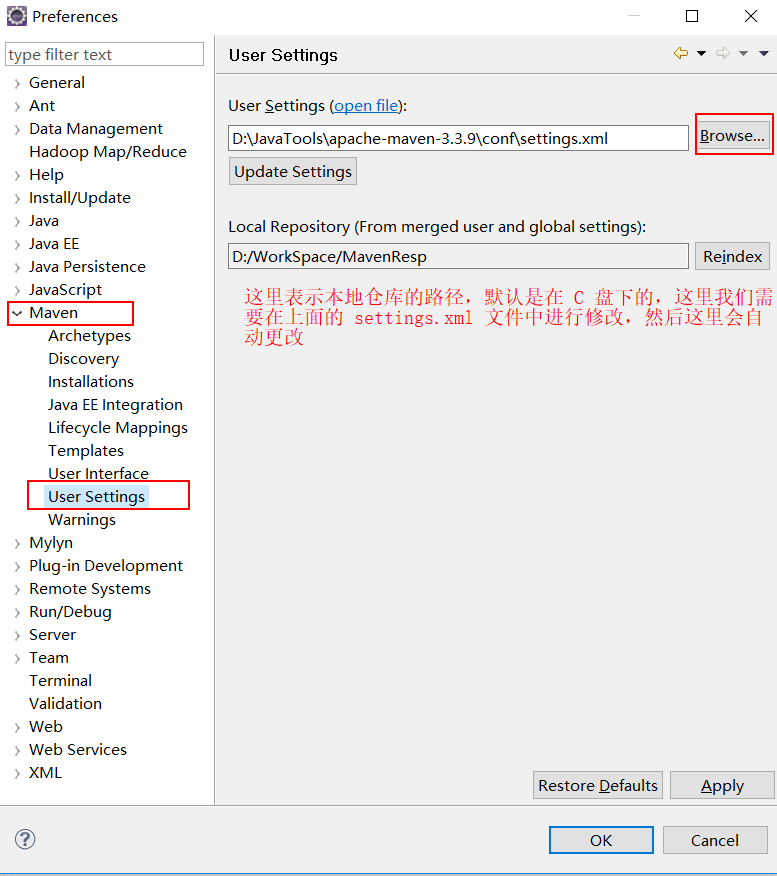The width and height of the screenshot is (777, 876).
Task: Close the Preferences window
Action: tap(751, 16)
